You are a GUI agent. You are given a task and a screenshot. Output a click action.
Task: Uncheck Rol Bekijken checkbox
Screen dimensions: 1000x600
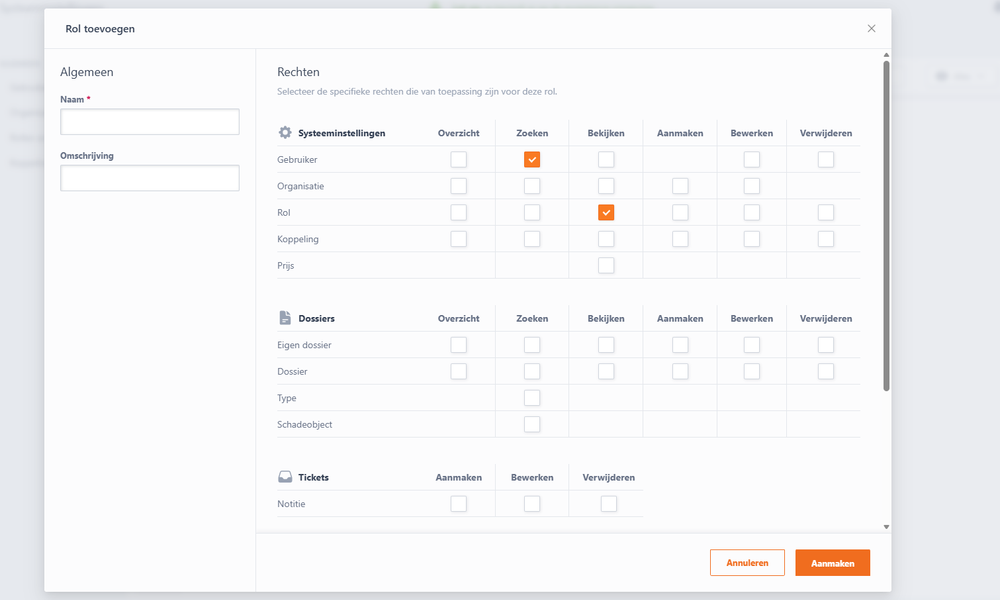click(606, 212)
